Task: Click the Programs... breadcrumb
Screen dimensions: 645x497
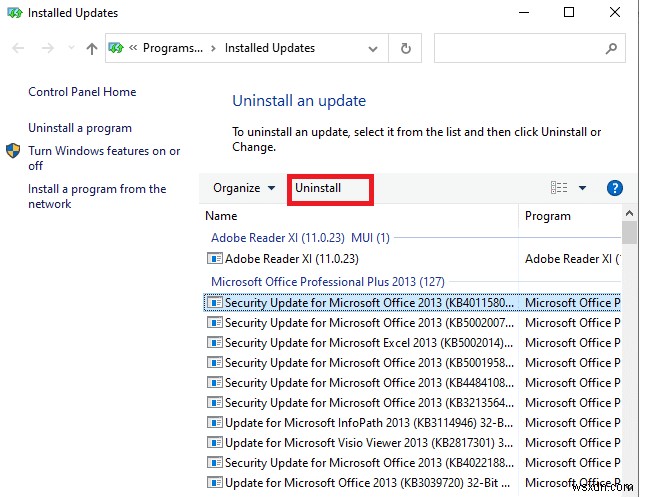Action: point(173,48)
